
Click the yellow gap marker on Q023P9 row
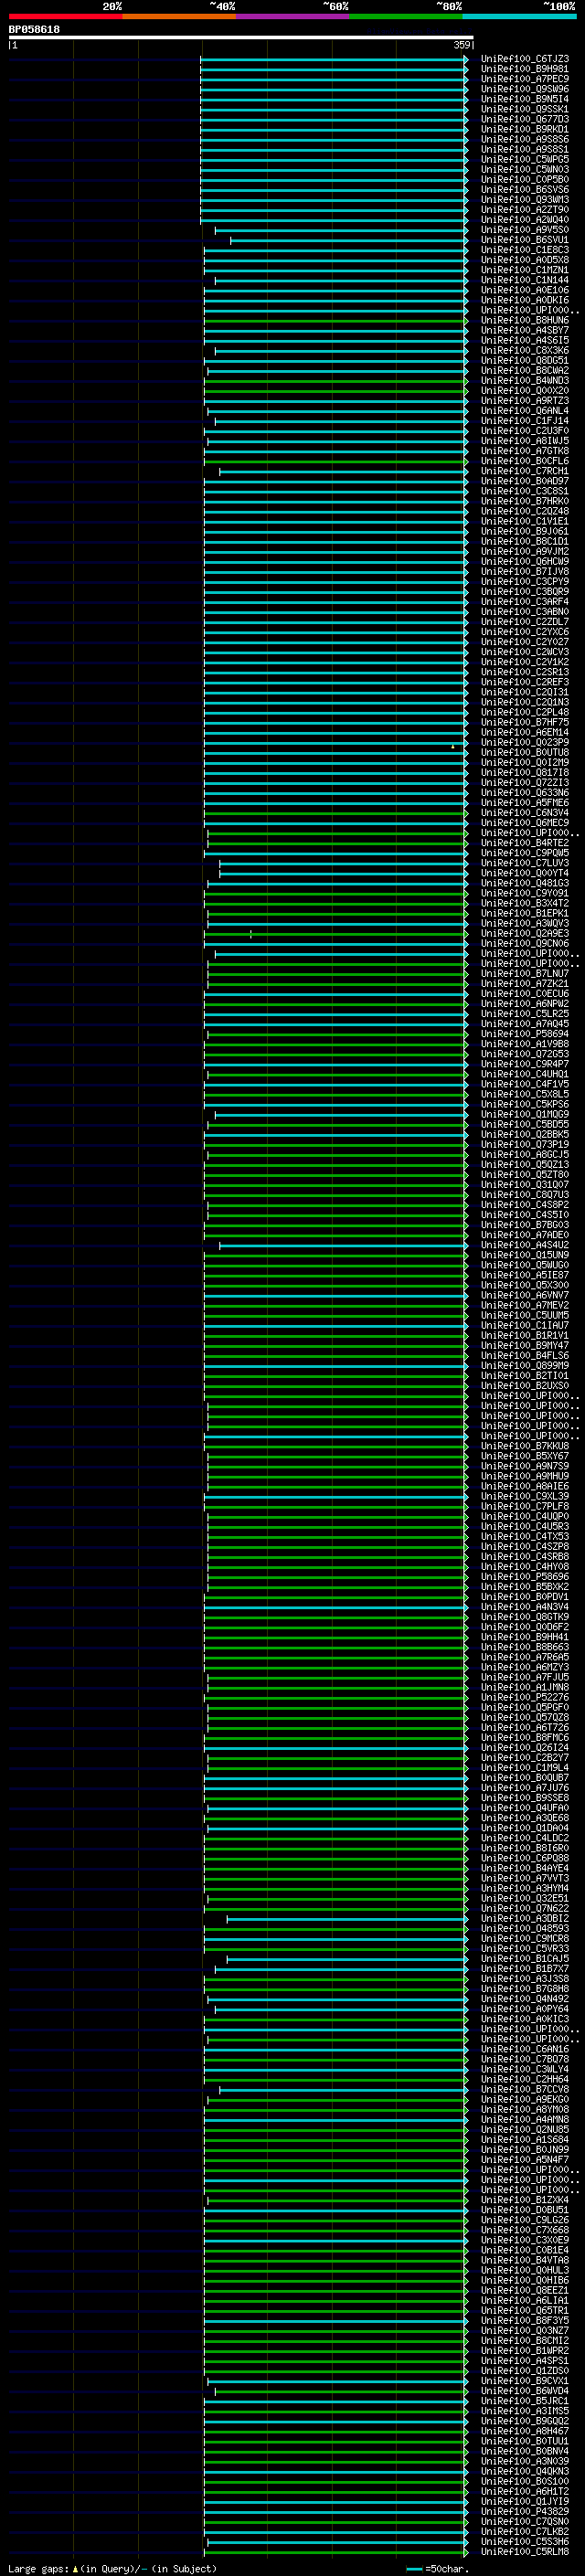tap(452, 746)
